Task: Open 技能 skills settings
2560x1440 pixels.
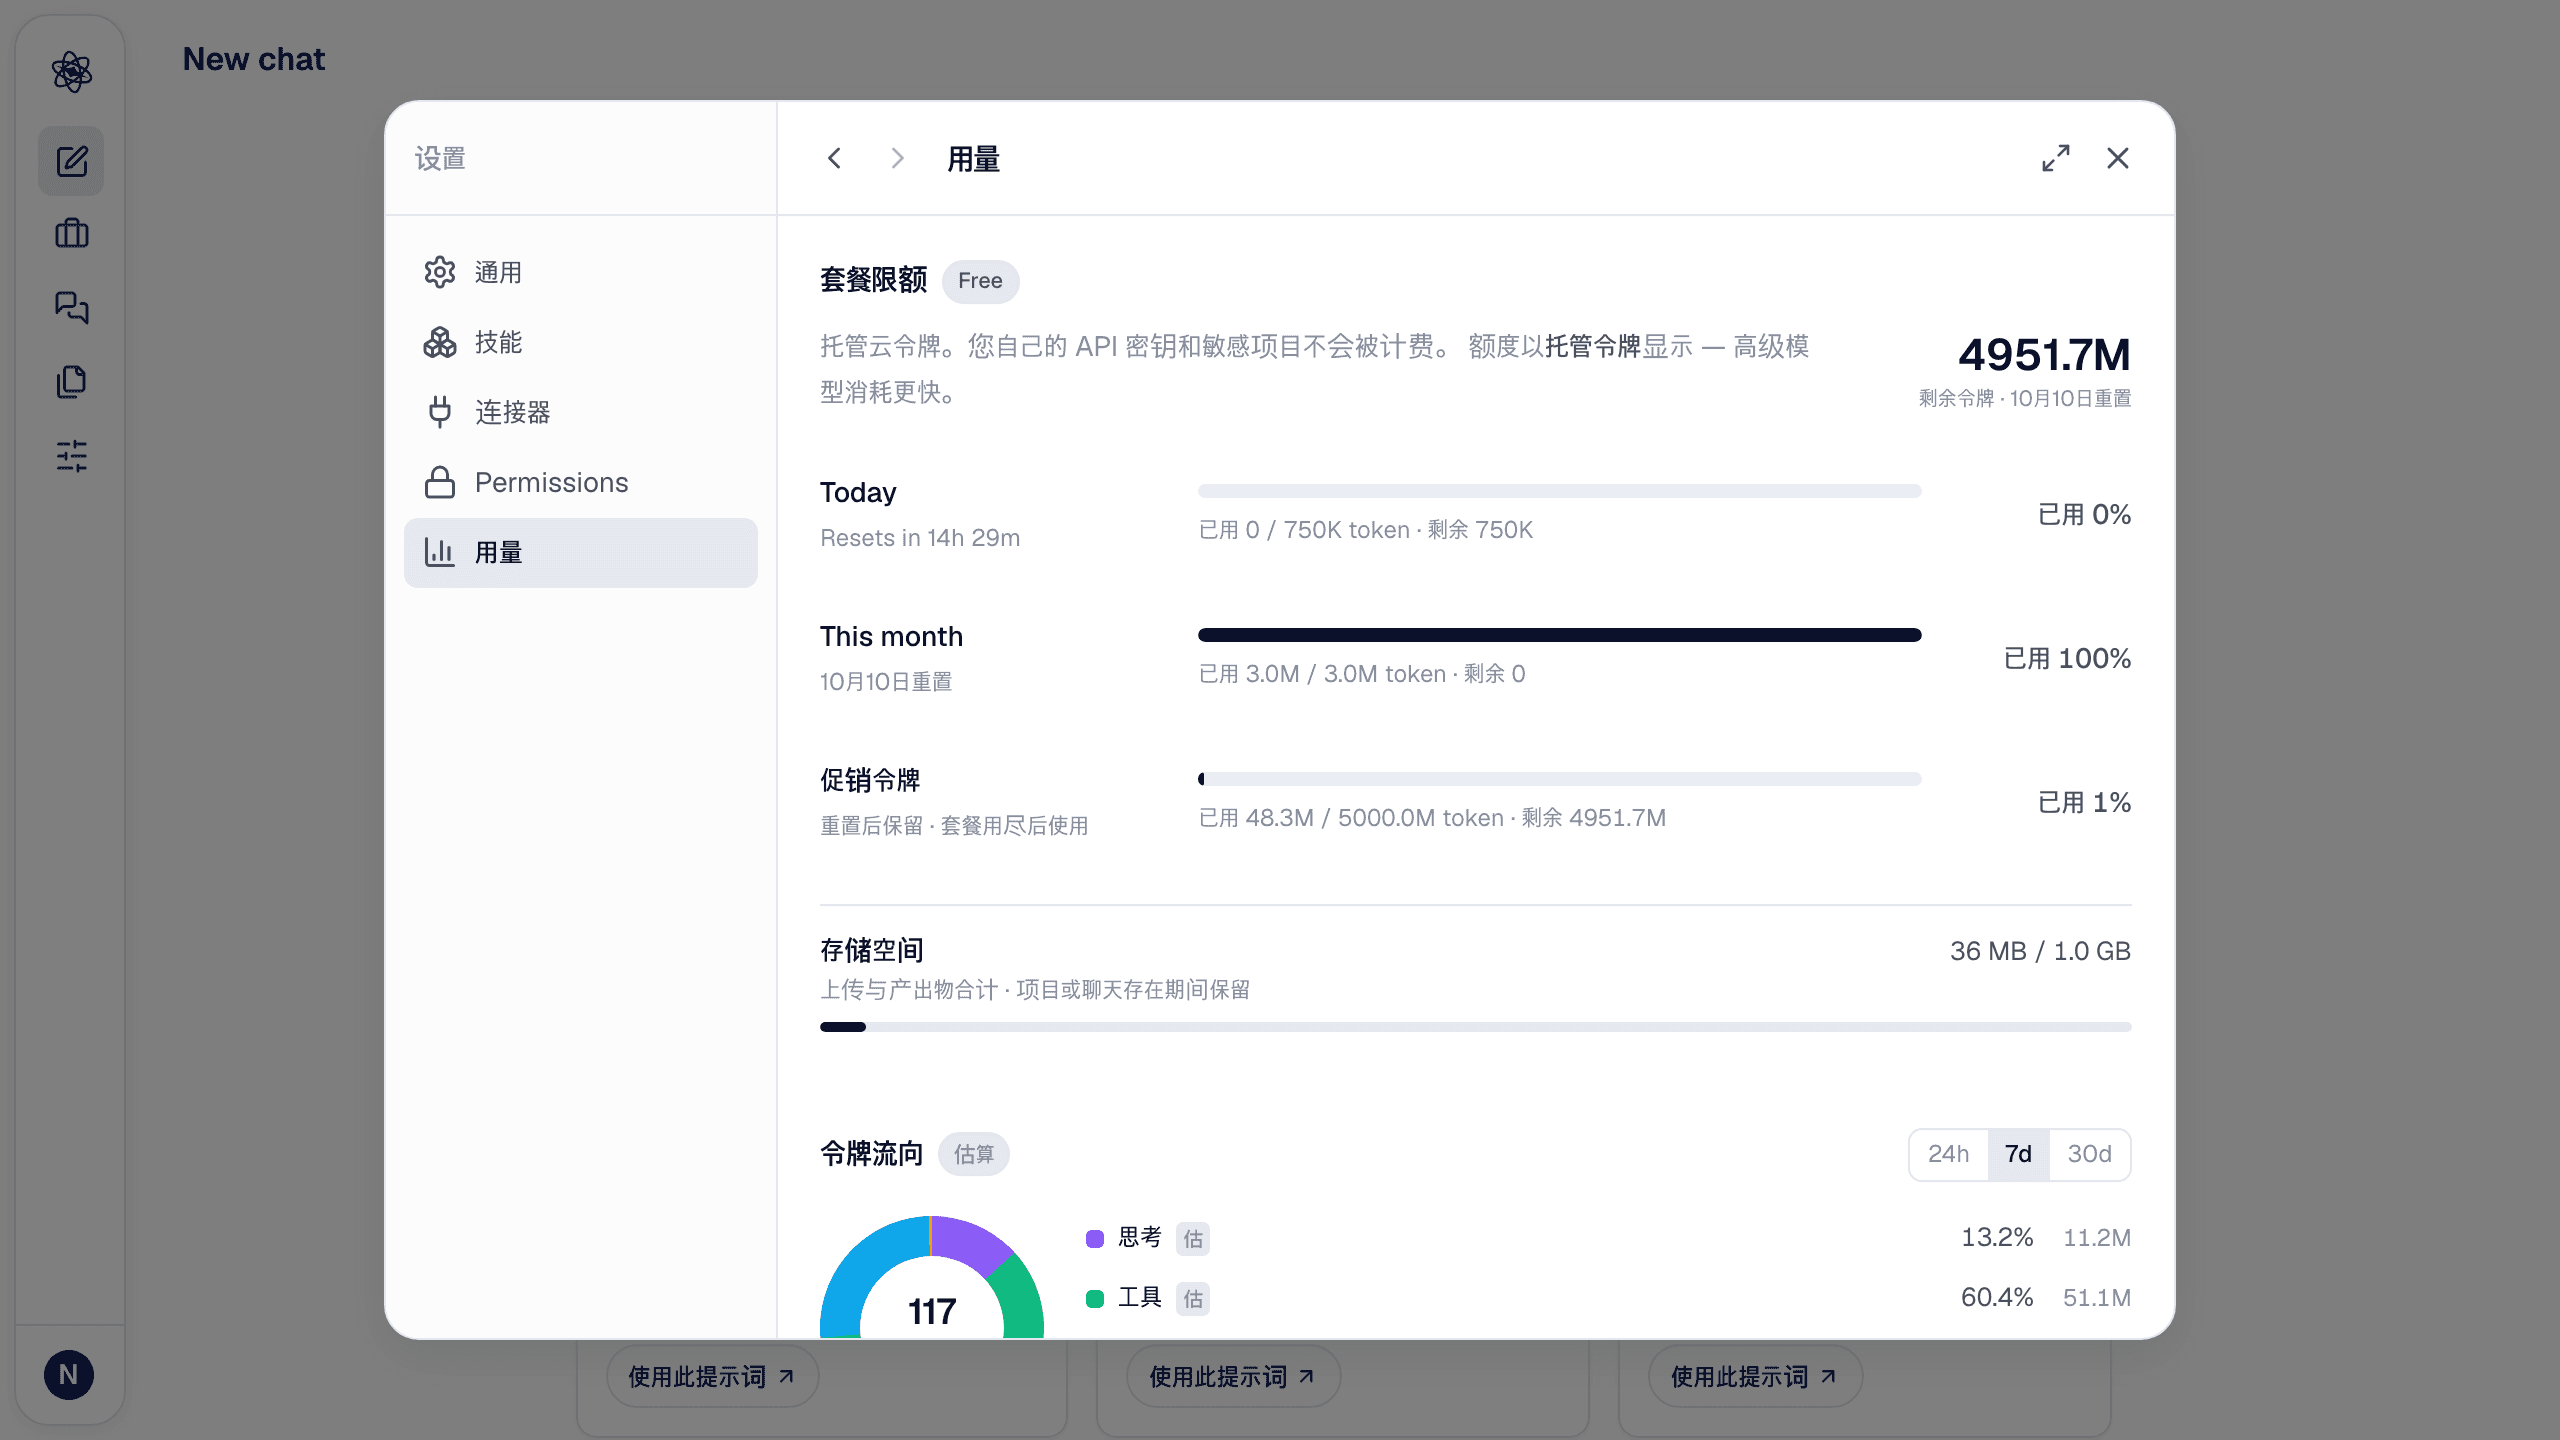Action: point(581,342)
